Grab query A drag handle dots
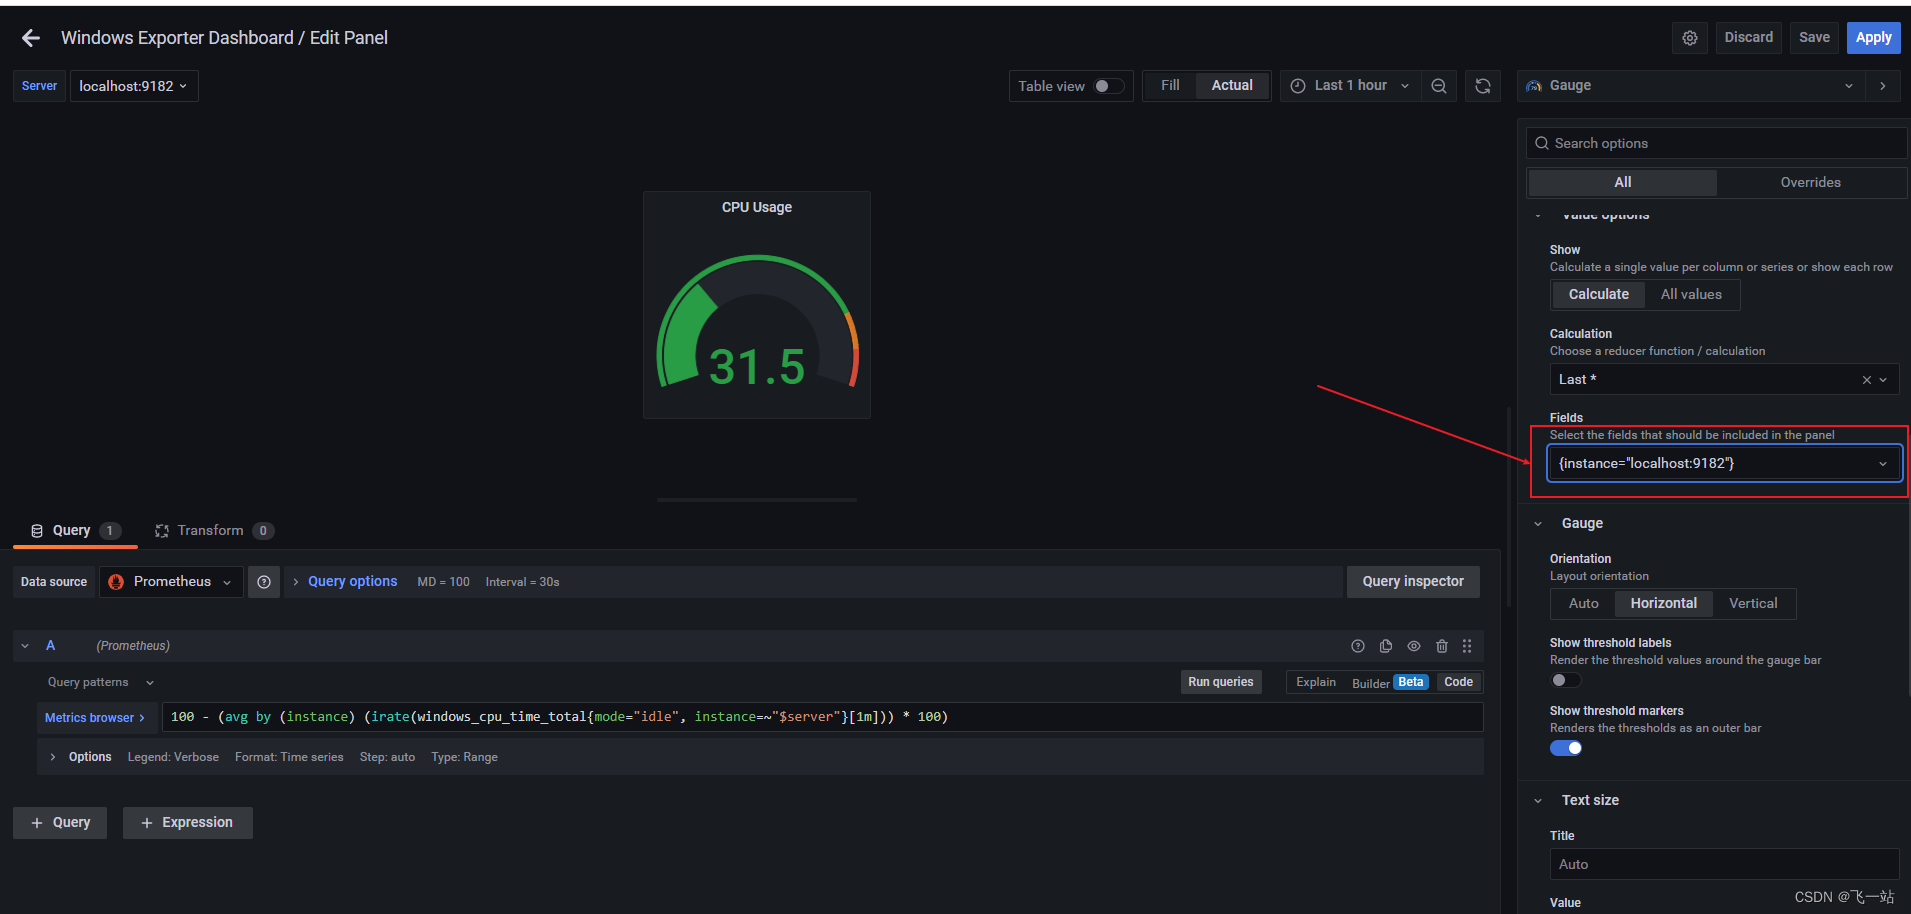Image resolution: width=1911 pixels, height=914 pixels. tap(1467, 646)
